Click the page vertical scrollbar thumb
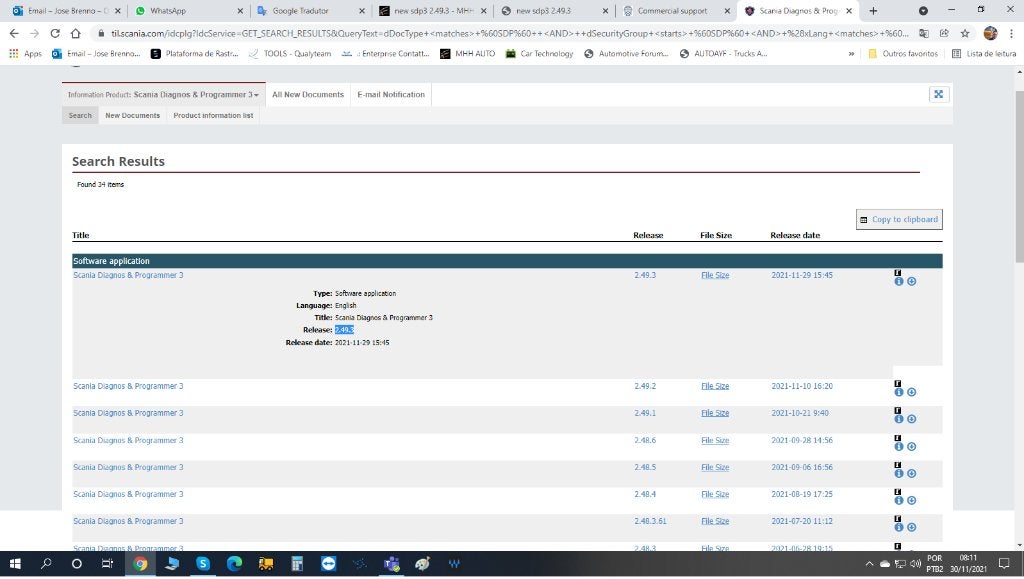The width and height of the screenshot is (1024, 579). tap(1019, 176)
